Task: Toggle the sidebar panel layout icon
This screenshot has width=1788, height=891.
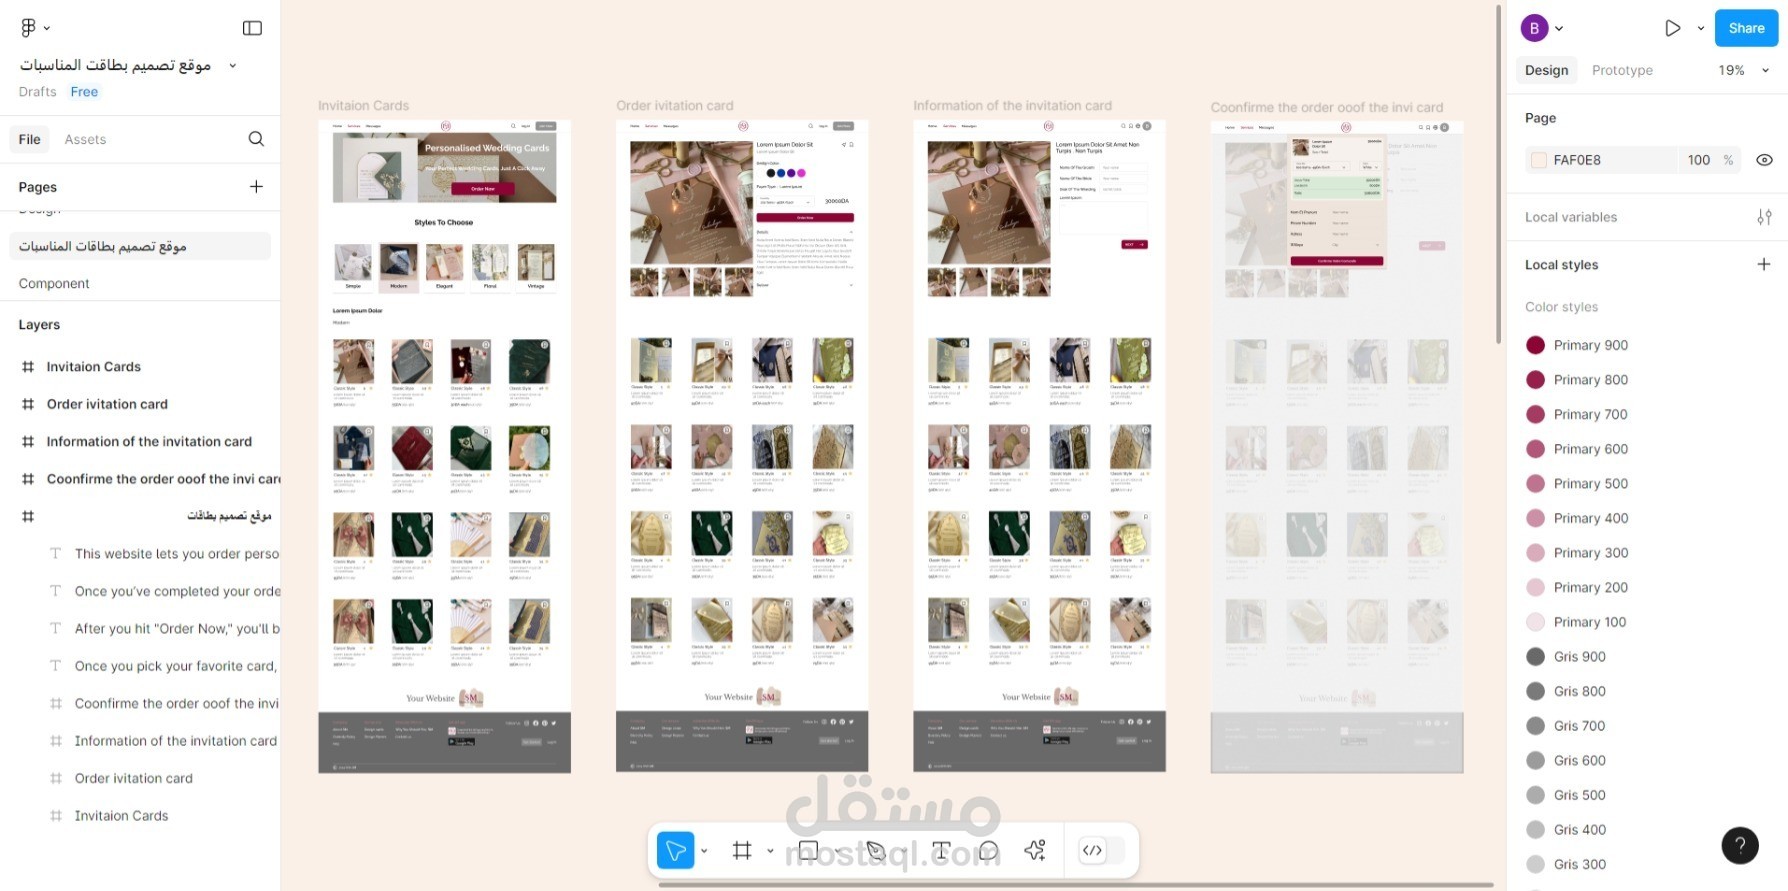Action: point(252,28)
